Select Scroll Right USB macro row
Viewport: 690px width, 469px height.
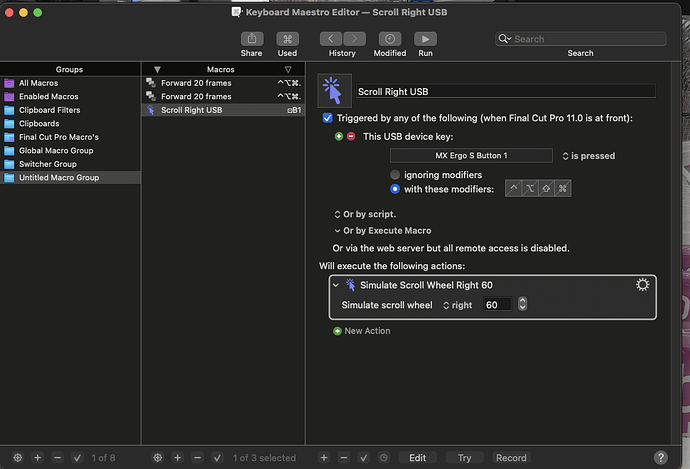[x=224, y=110]
